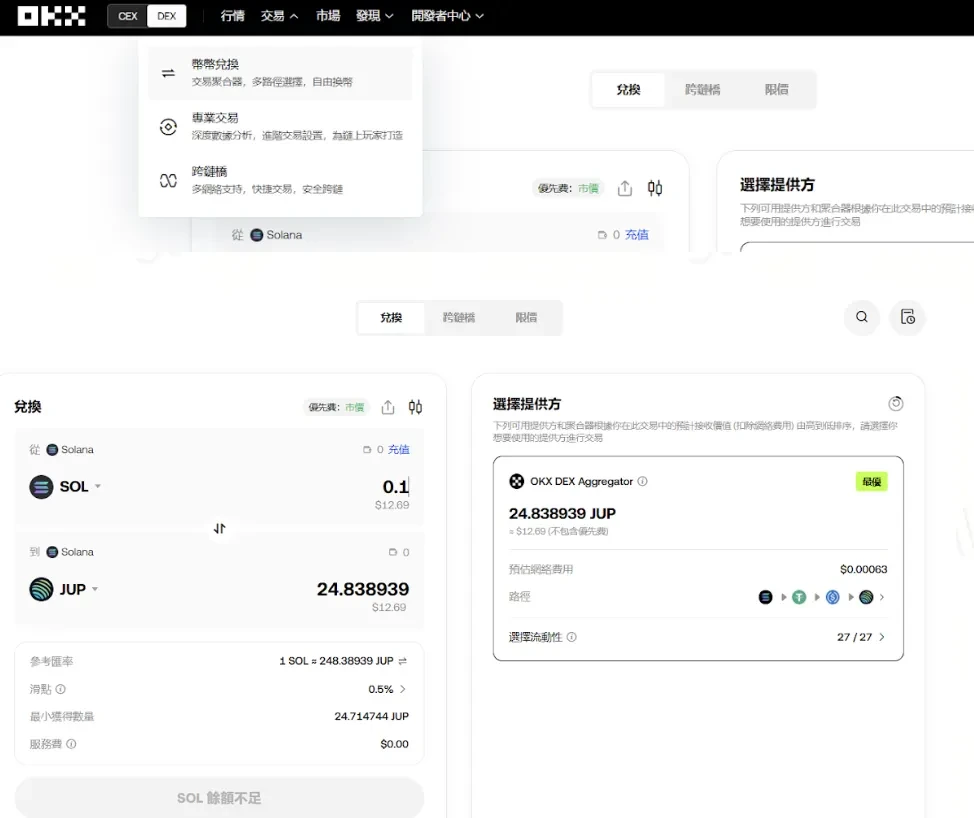974x818 pixels.
Task: Open the transaction history icon beside search
Action: point(907,317)
